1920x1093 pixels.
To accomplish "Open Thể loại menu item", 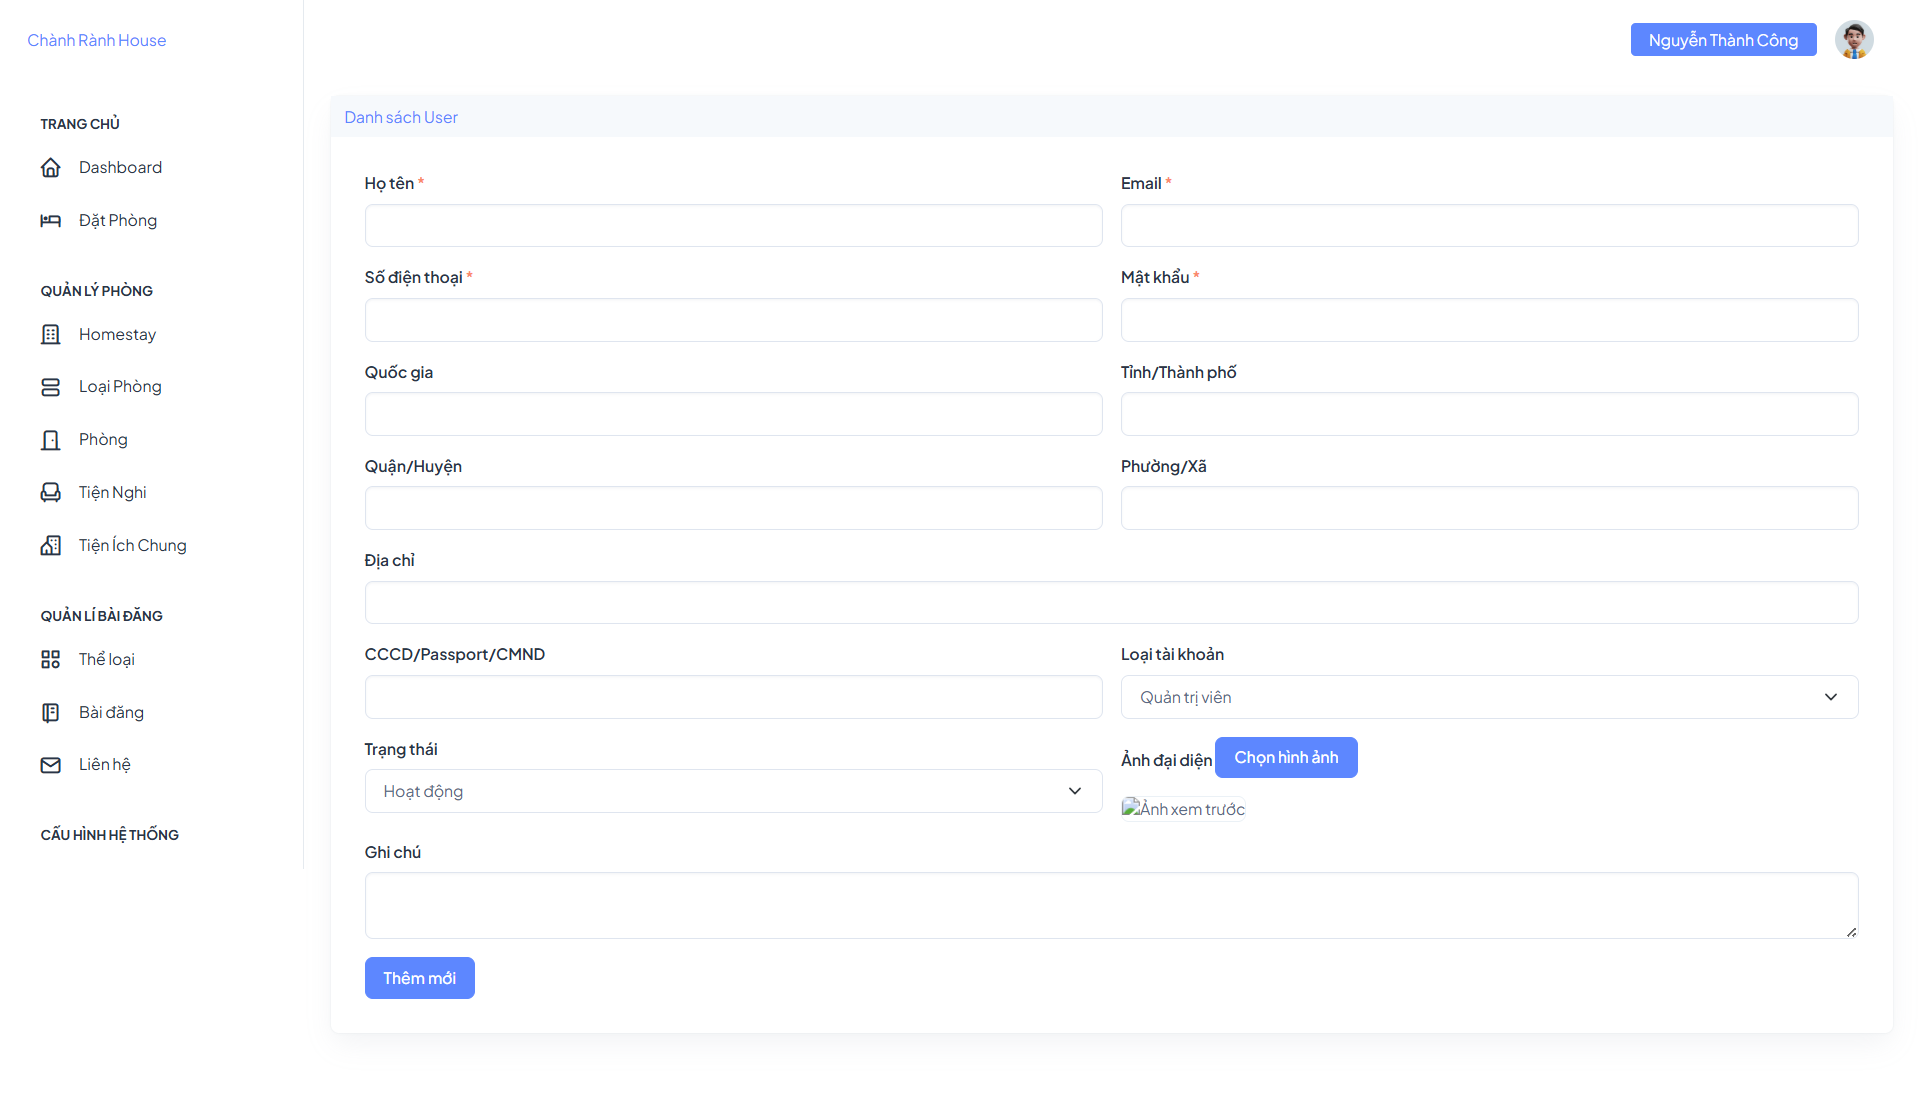I will (x=106, y=660).
